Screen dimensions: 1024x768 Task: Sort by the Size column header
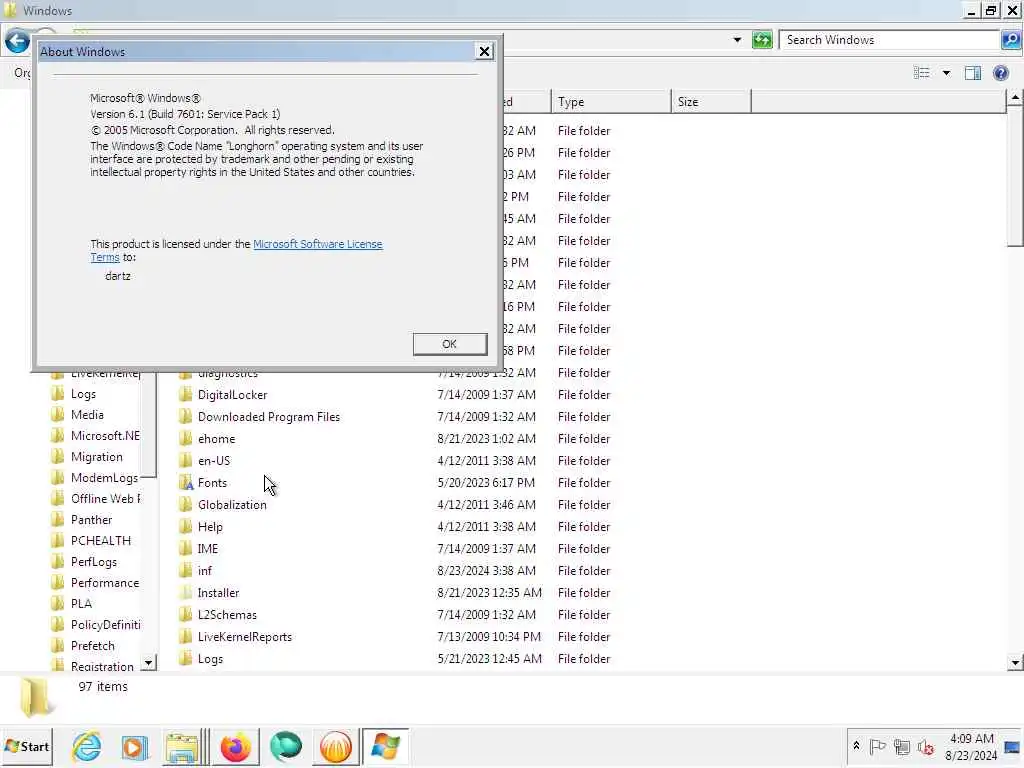click(x=711, y=102)
